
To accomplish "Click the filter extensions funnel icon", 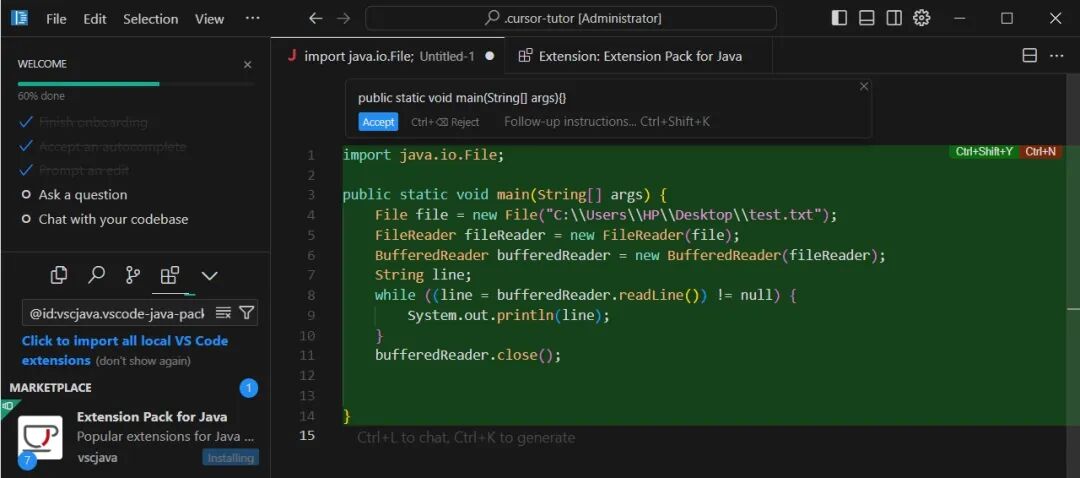I will pos(247,313).
